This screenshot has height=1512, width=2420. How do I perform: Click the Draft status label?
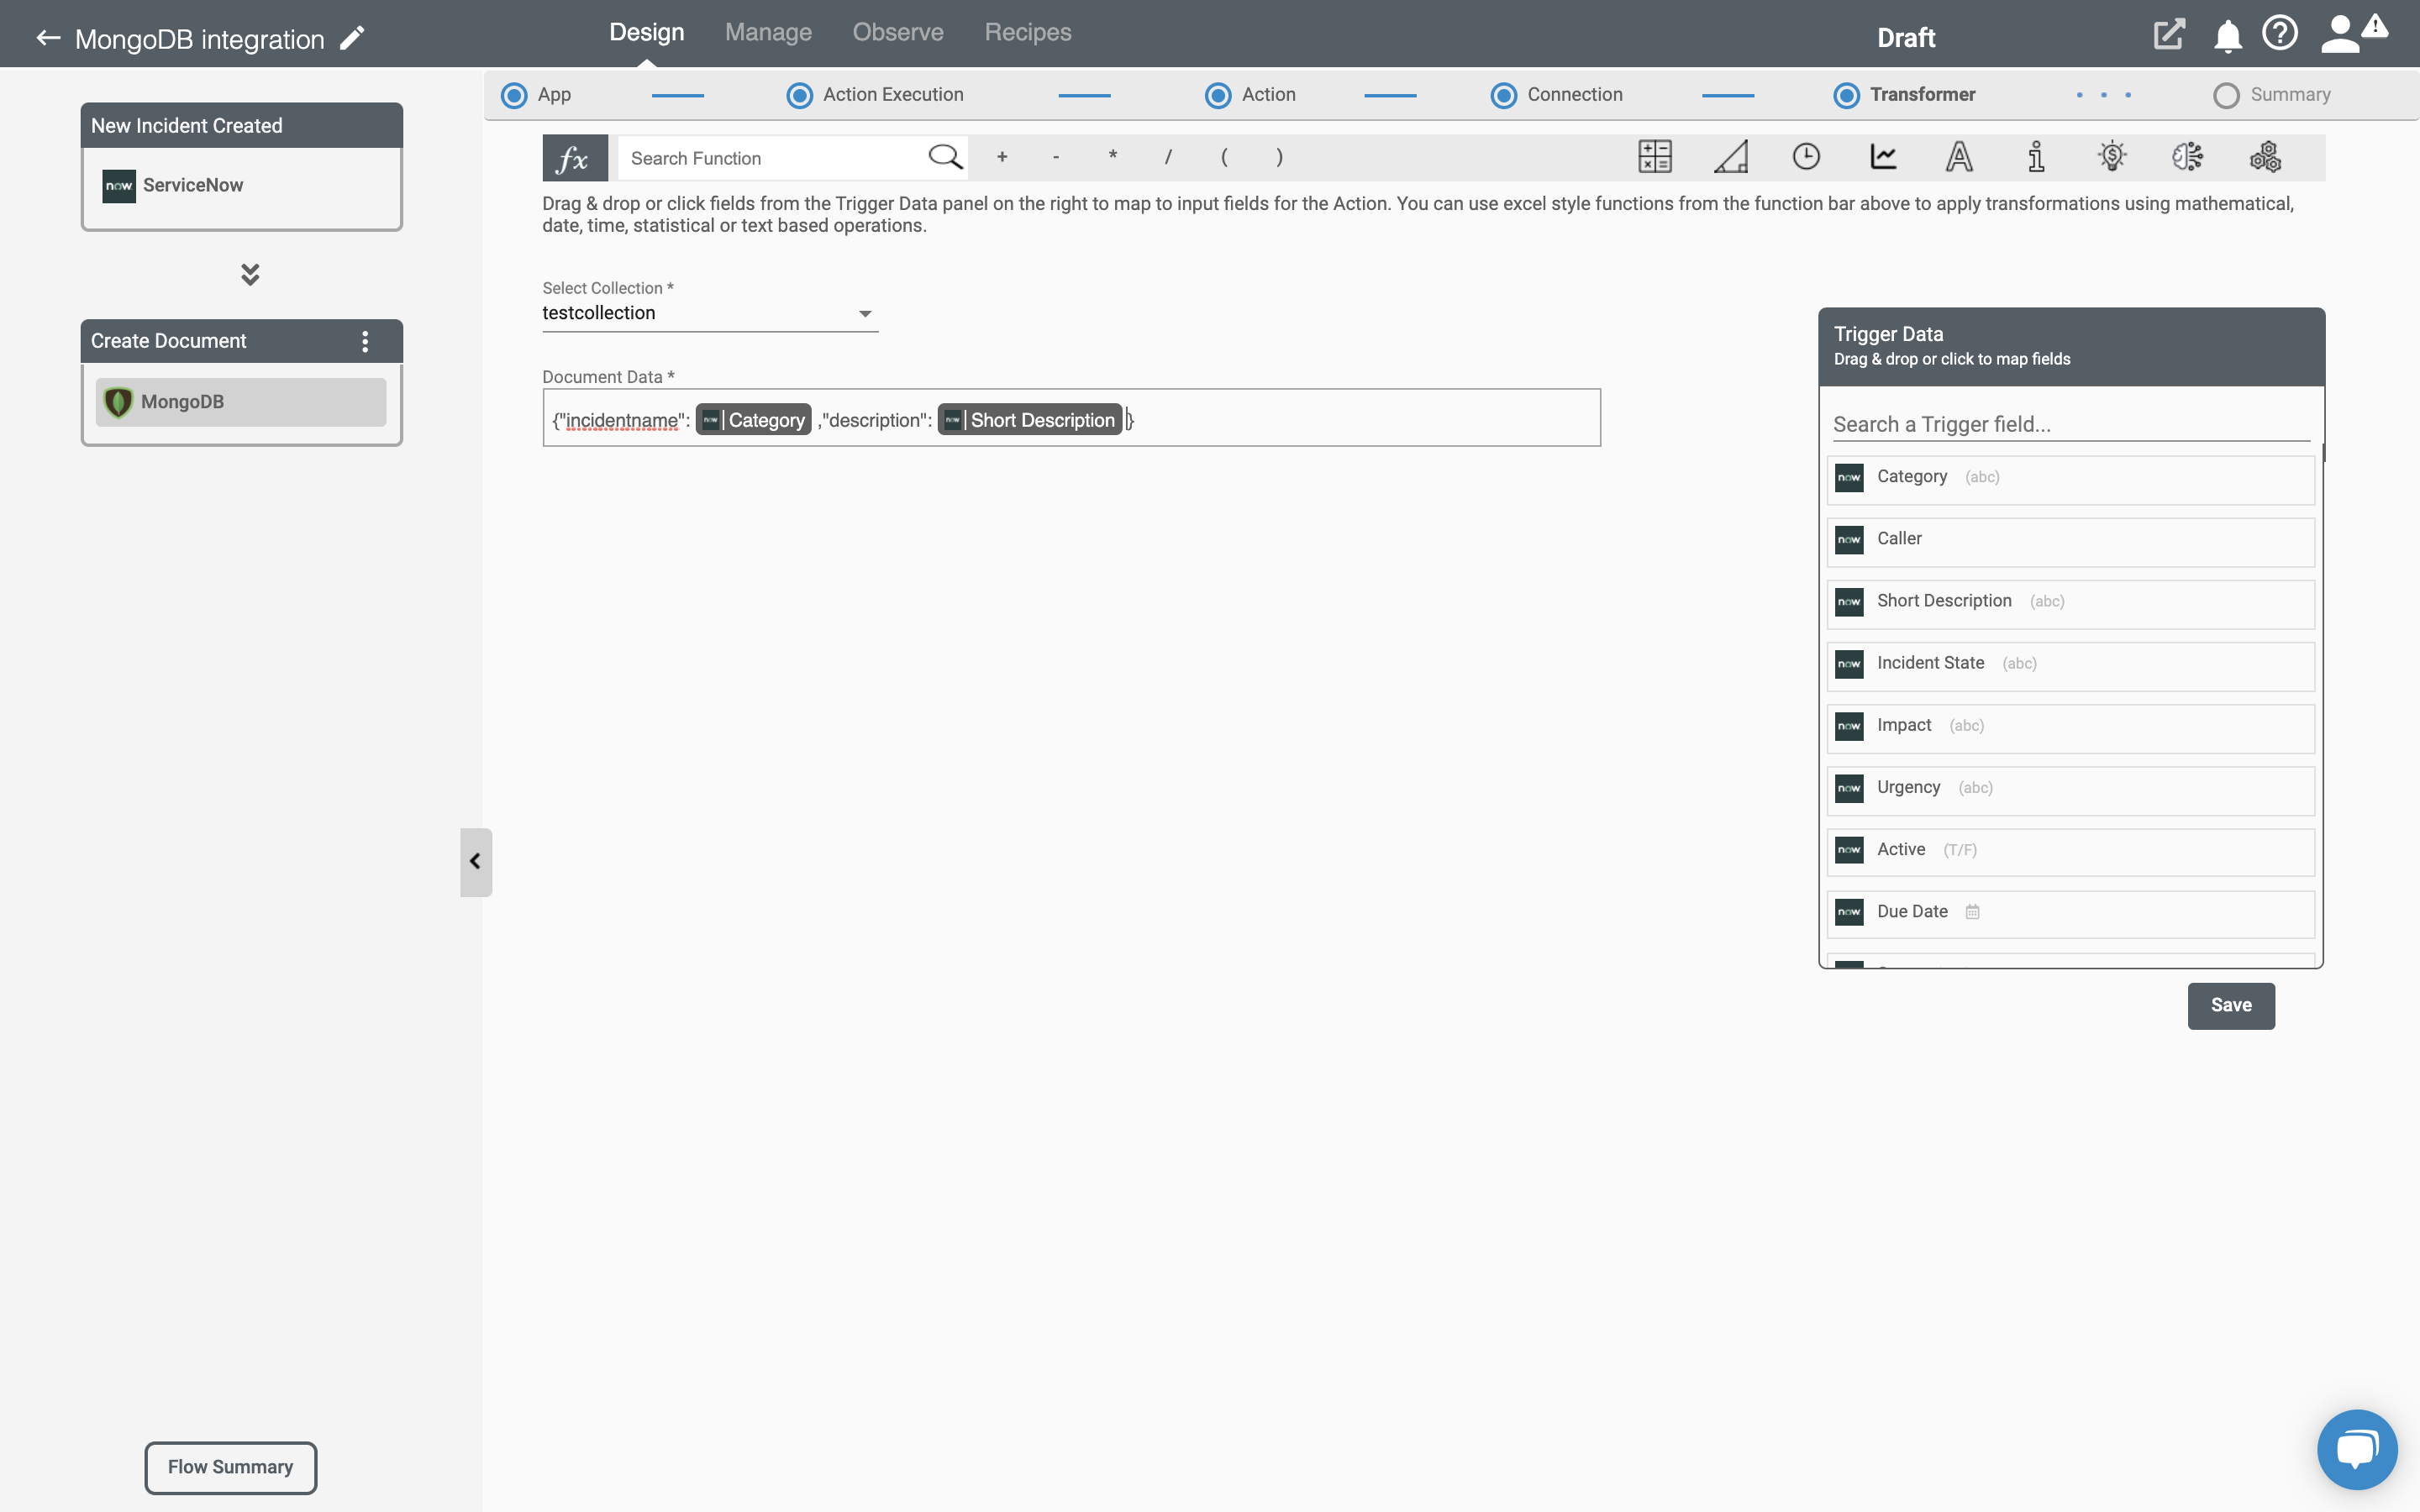point(1906,38)
